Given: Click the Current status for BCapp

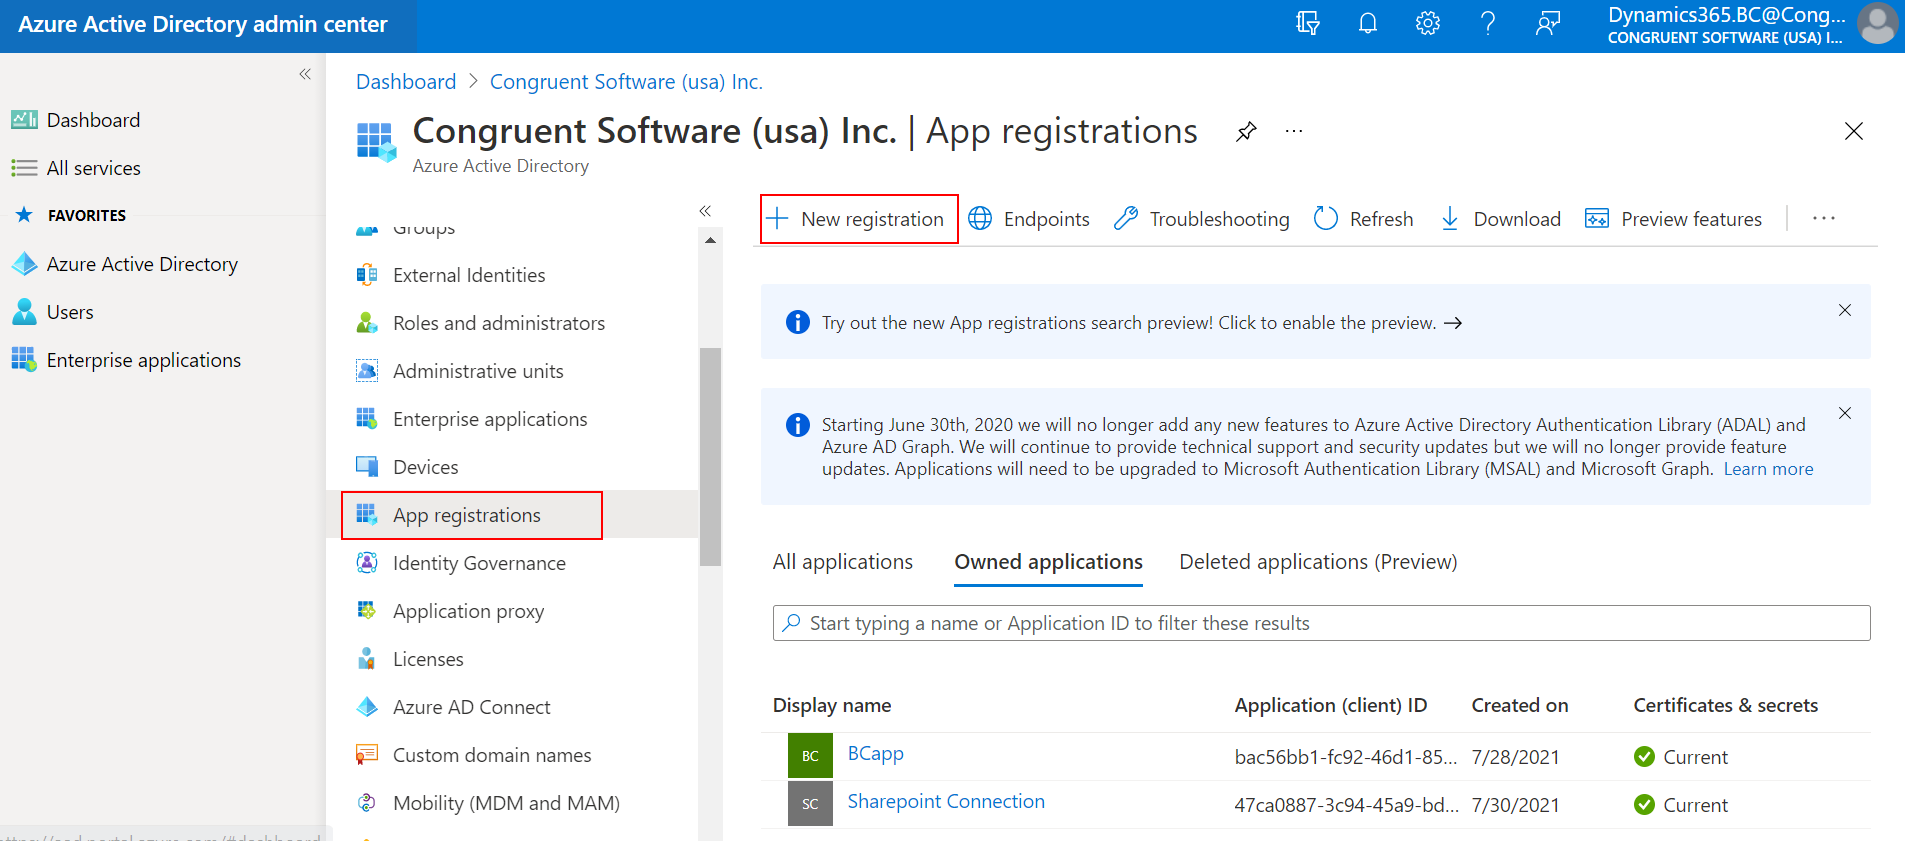Looking at the screenshot, I should pos(1681,757).
